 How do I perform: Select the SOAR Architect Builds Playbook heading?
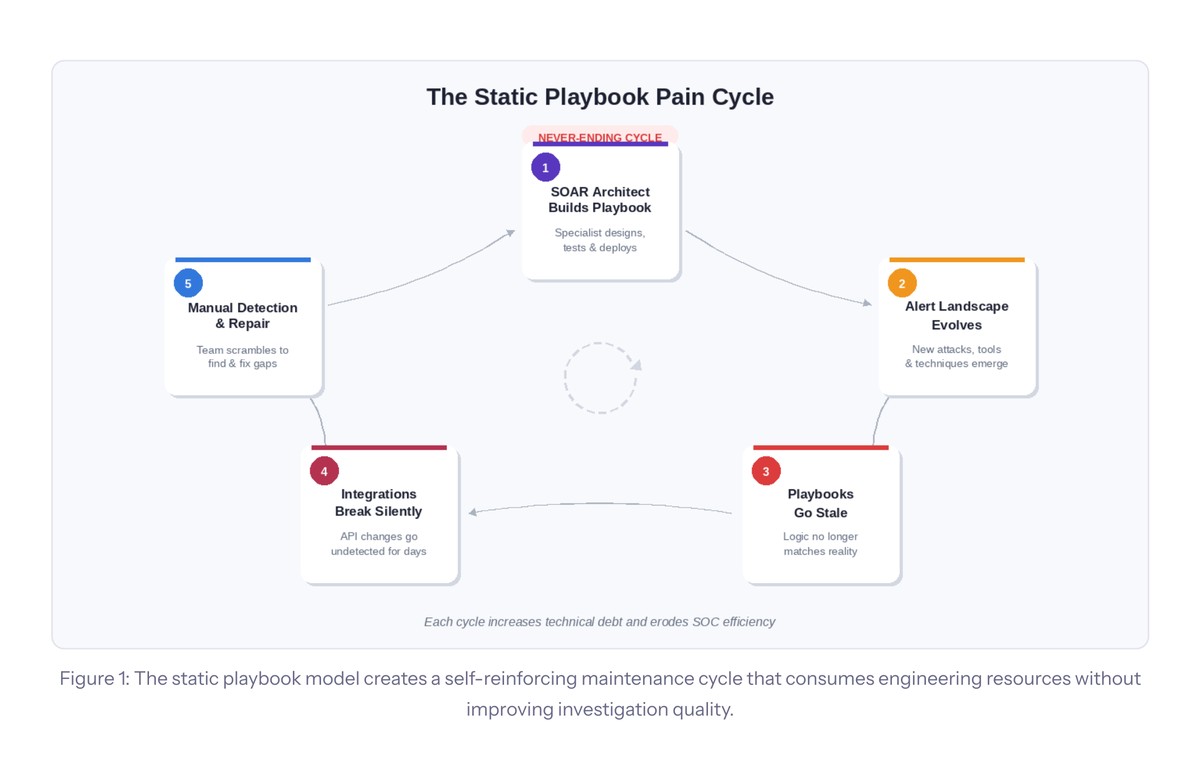pos(599,200)
